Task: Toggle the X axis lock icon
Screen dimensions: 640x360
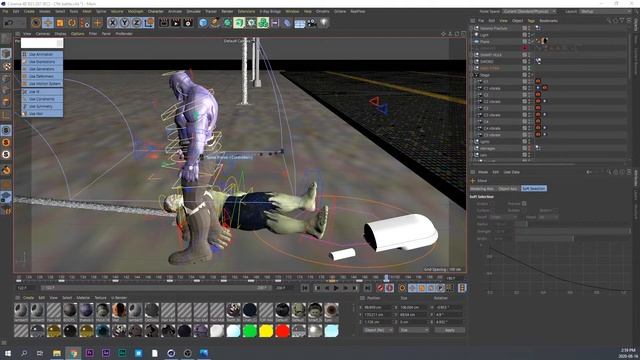Action: (x=113, y=23)
